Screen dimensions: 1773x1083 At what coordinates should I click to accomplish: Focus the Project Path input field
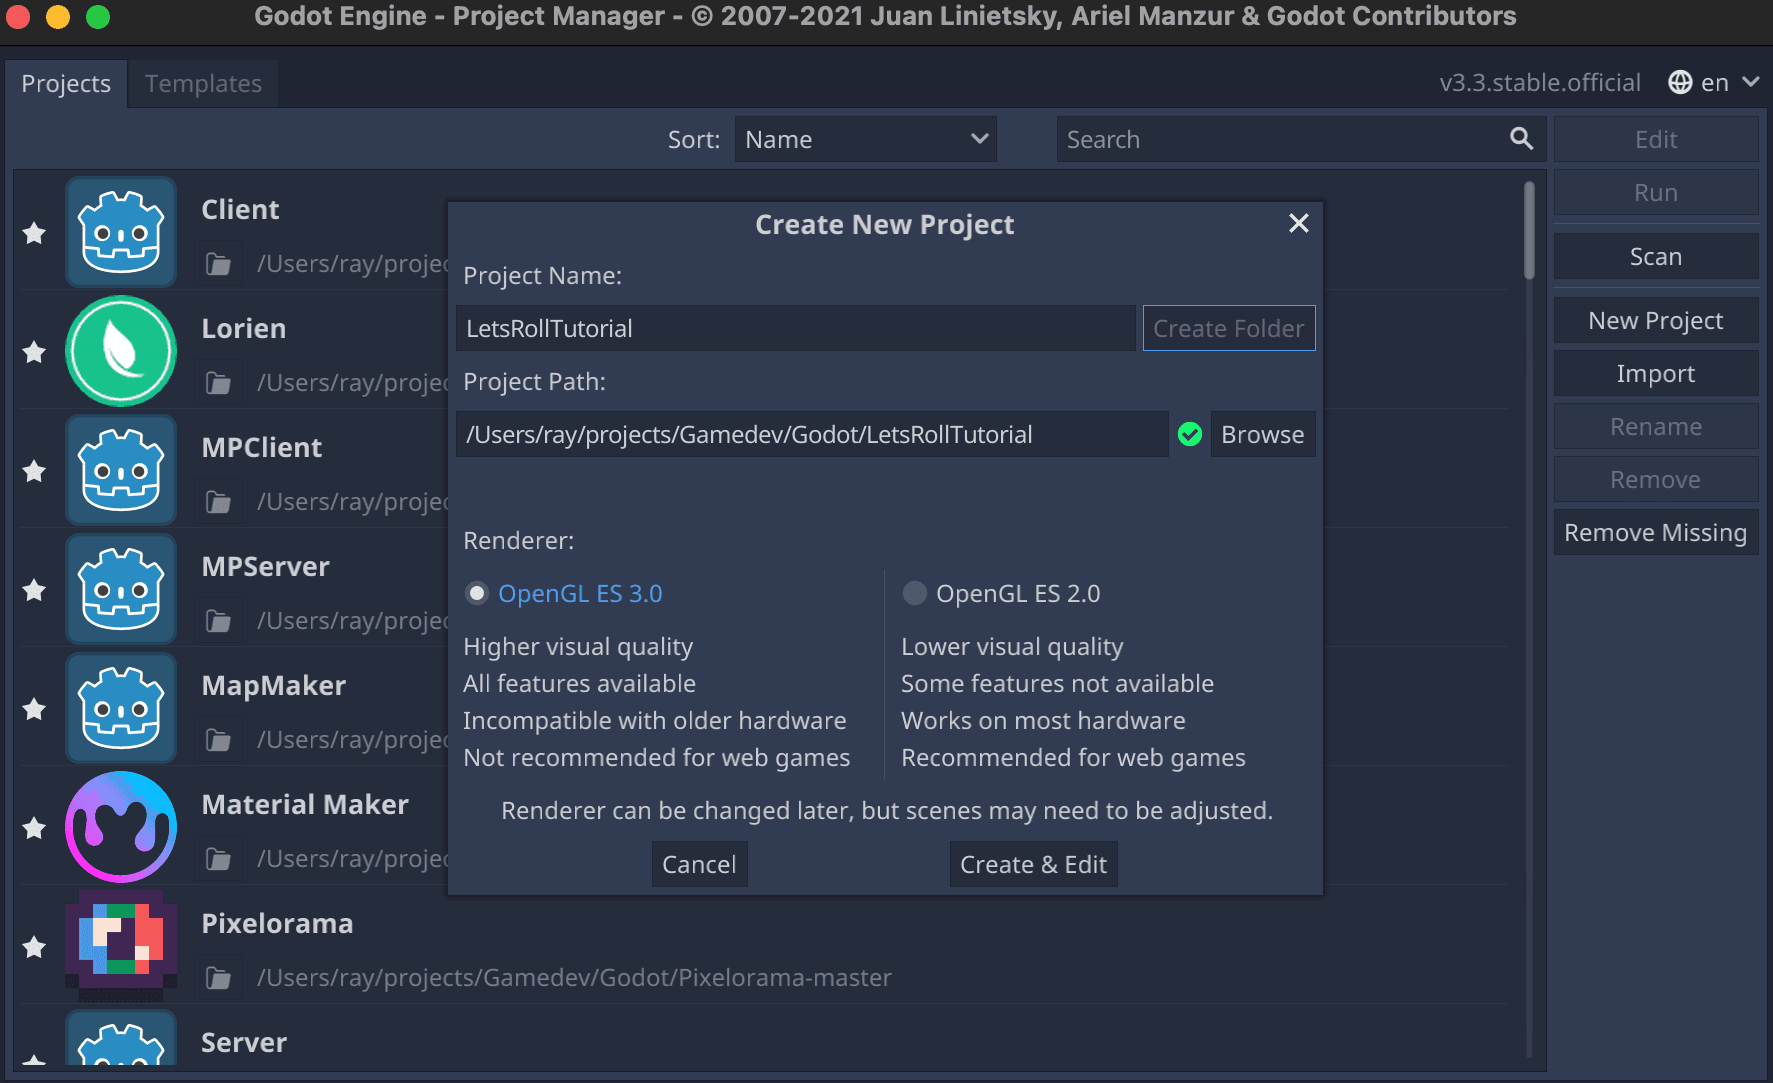812,434
